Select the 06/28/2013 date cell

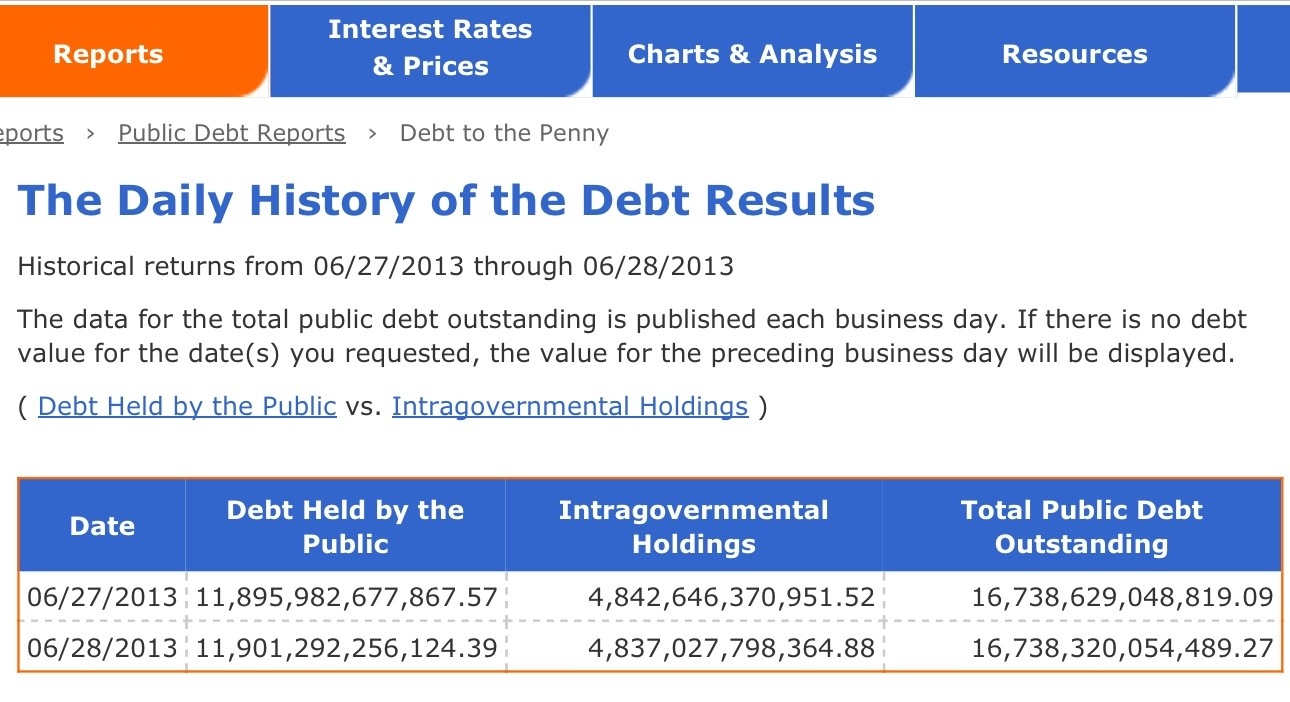102,648
